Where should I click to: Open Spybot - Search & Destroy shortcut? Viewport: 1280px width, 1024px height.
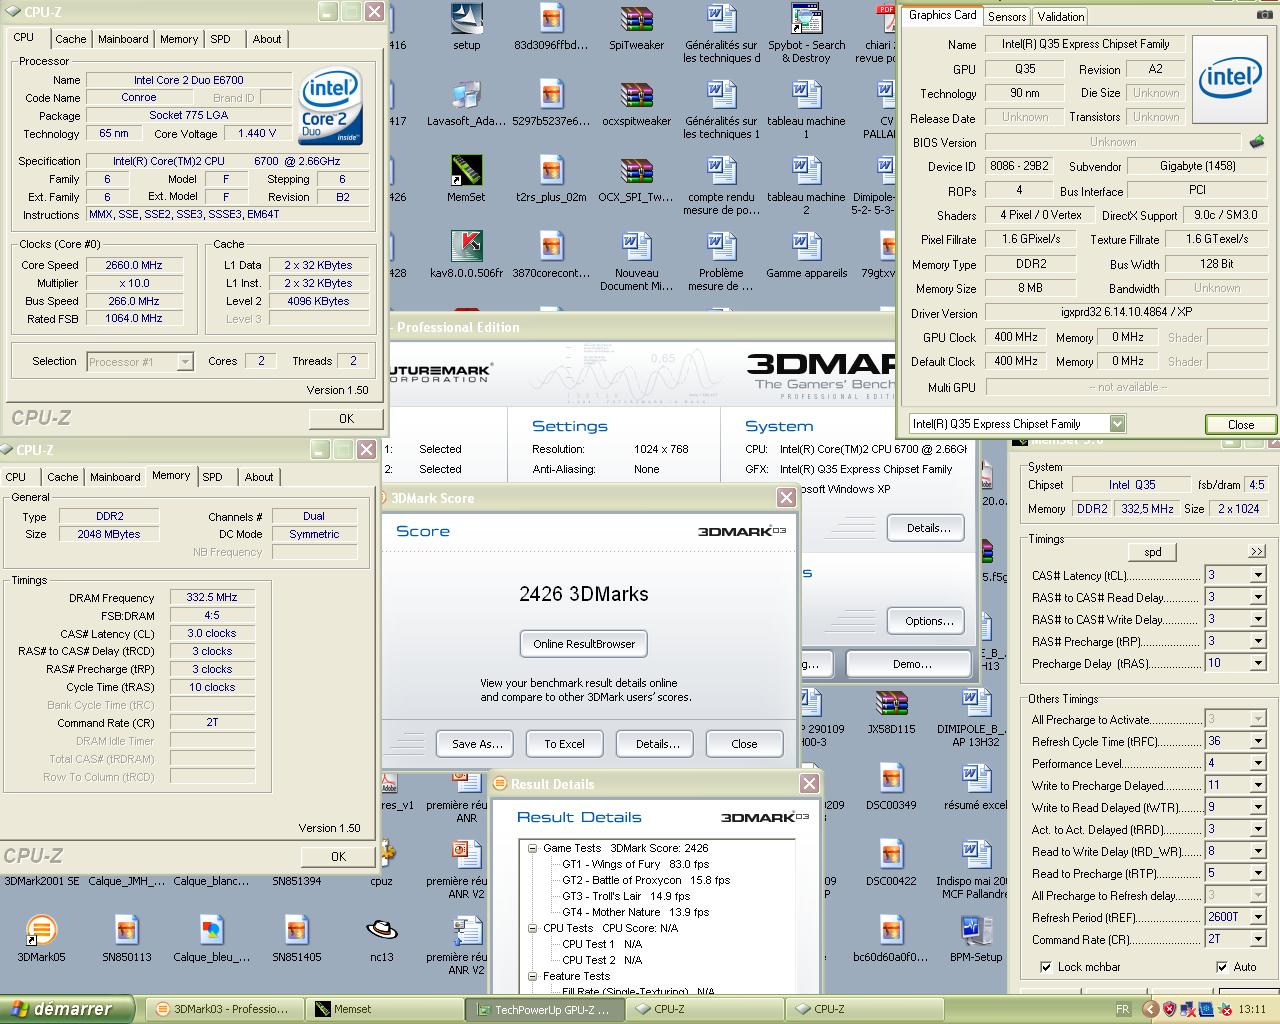(806, 19)
